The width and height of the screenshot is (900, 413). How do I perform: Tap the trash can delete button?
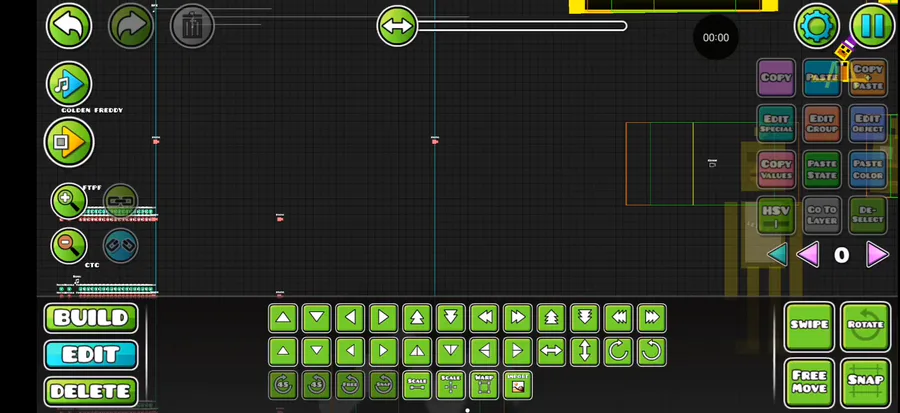point(192,26)
